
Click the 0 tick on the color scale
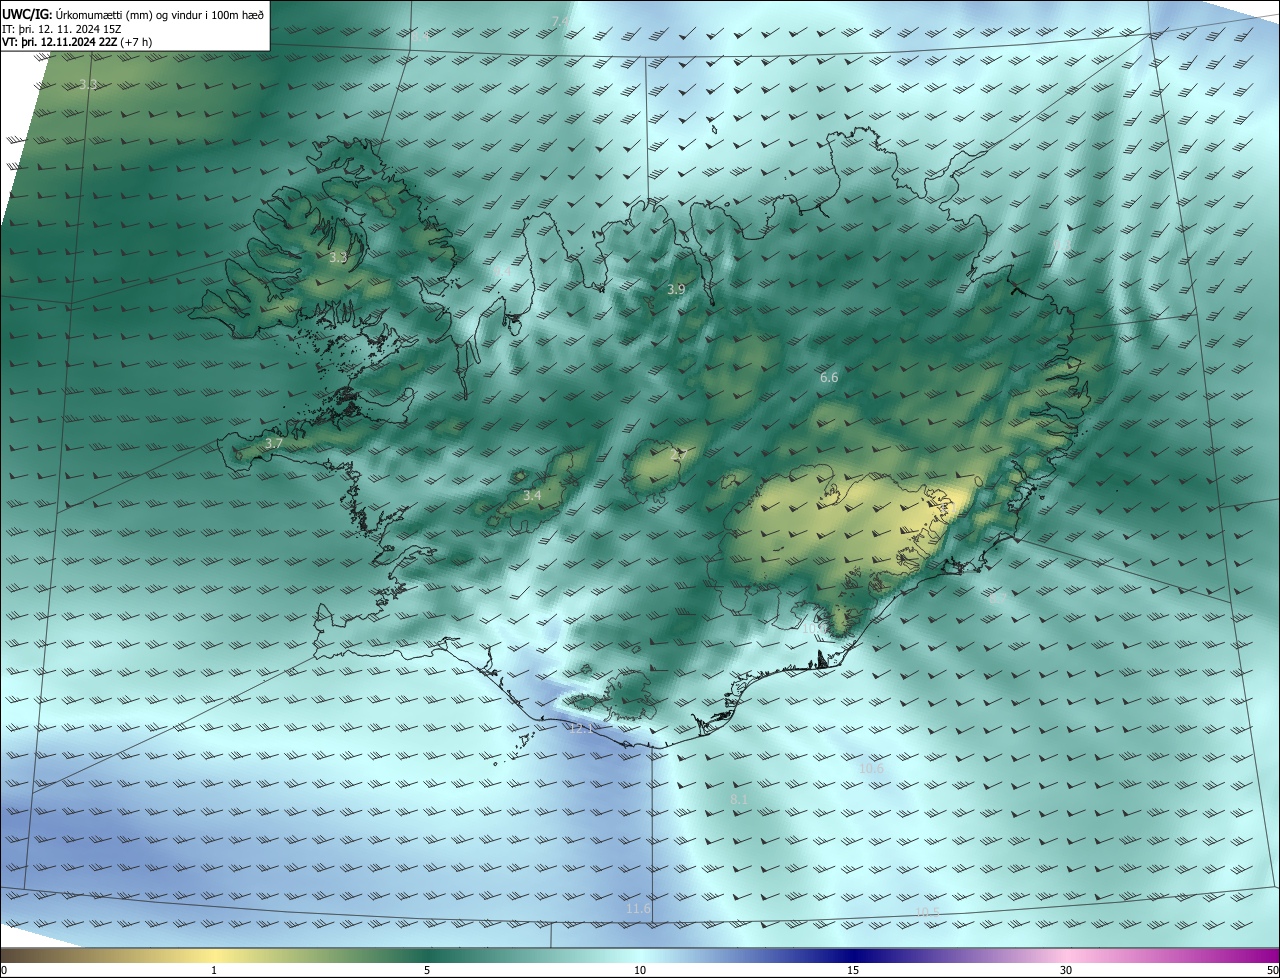4,970
